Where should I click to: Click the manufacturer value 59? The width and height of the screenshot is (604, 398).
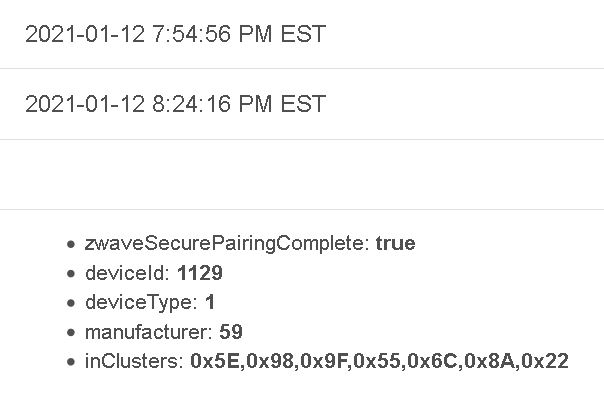click(231, 332)
